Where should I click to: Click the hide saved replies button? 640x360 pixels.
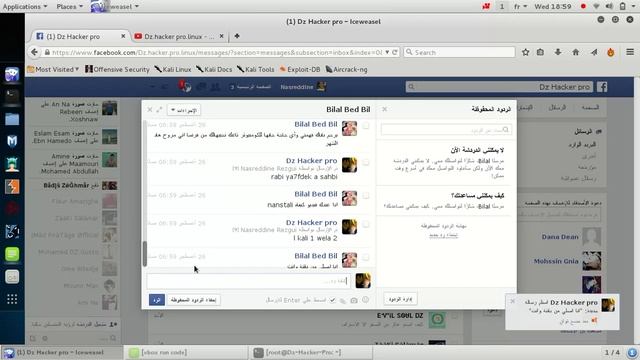[193, 300]
